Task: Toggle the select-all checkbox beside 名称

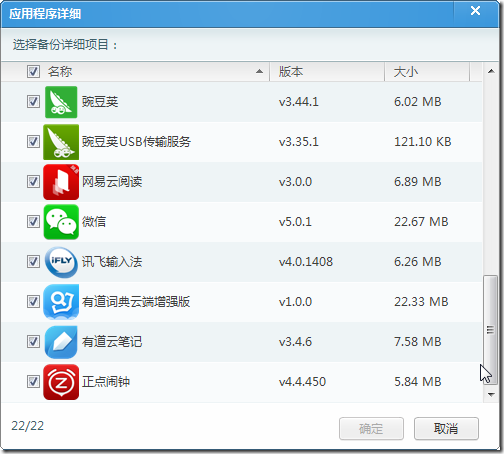Action: (x=33, y=71)
